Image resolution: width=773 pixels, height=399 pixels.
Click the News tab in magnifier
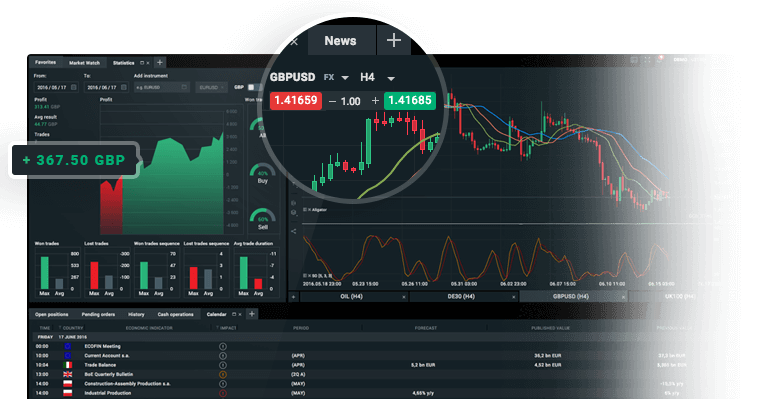[x=341, y=41]
